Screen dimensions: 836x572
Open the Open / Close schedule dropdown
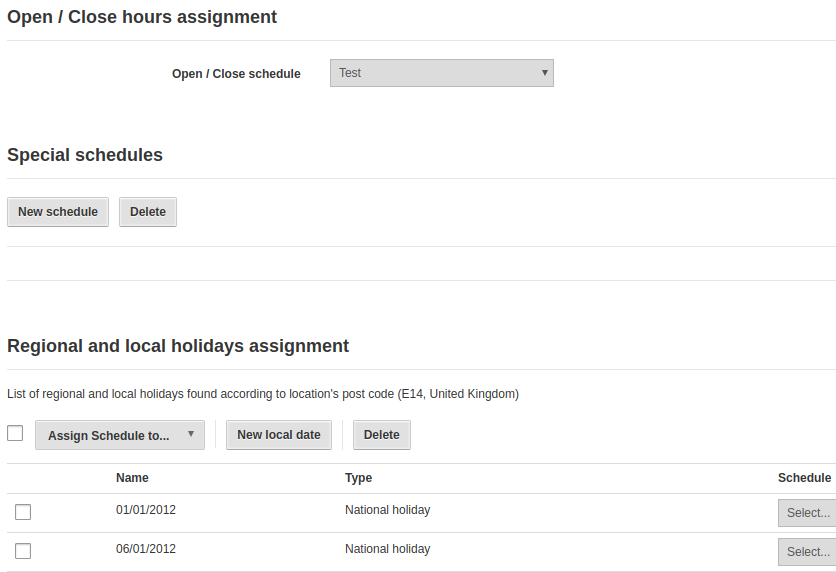pyautogui.click(x=441, y=73)
